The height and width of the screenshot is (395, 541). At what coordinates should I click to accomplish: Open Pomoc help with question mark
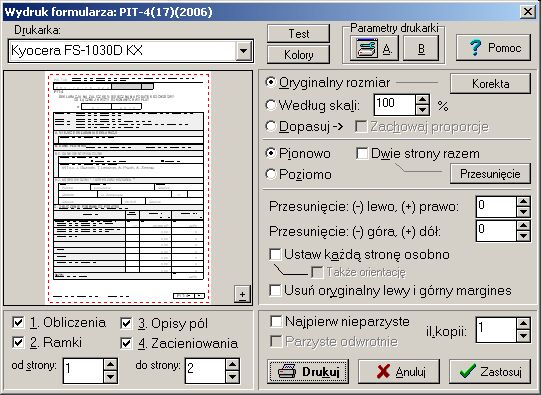[493, 48]
